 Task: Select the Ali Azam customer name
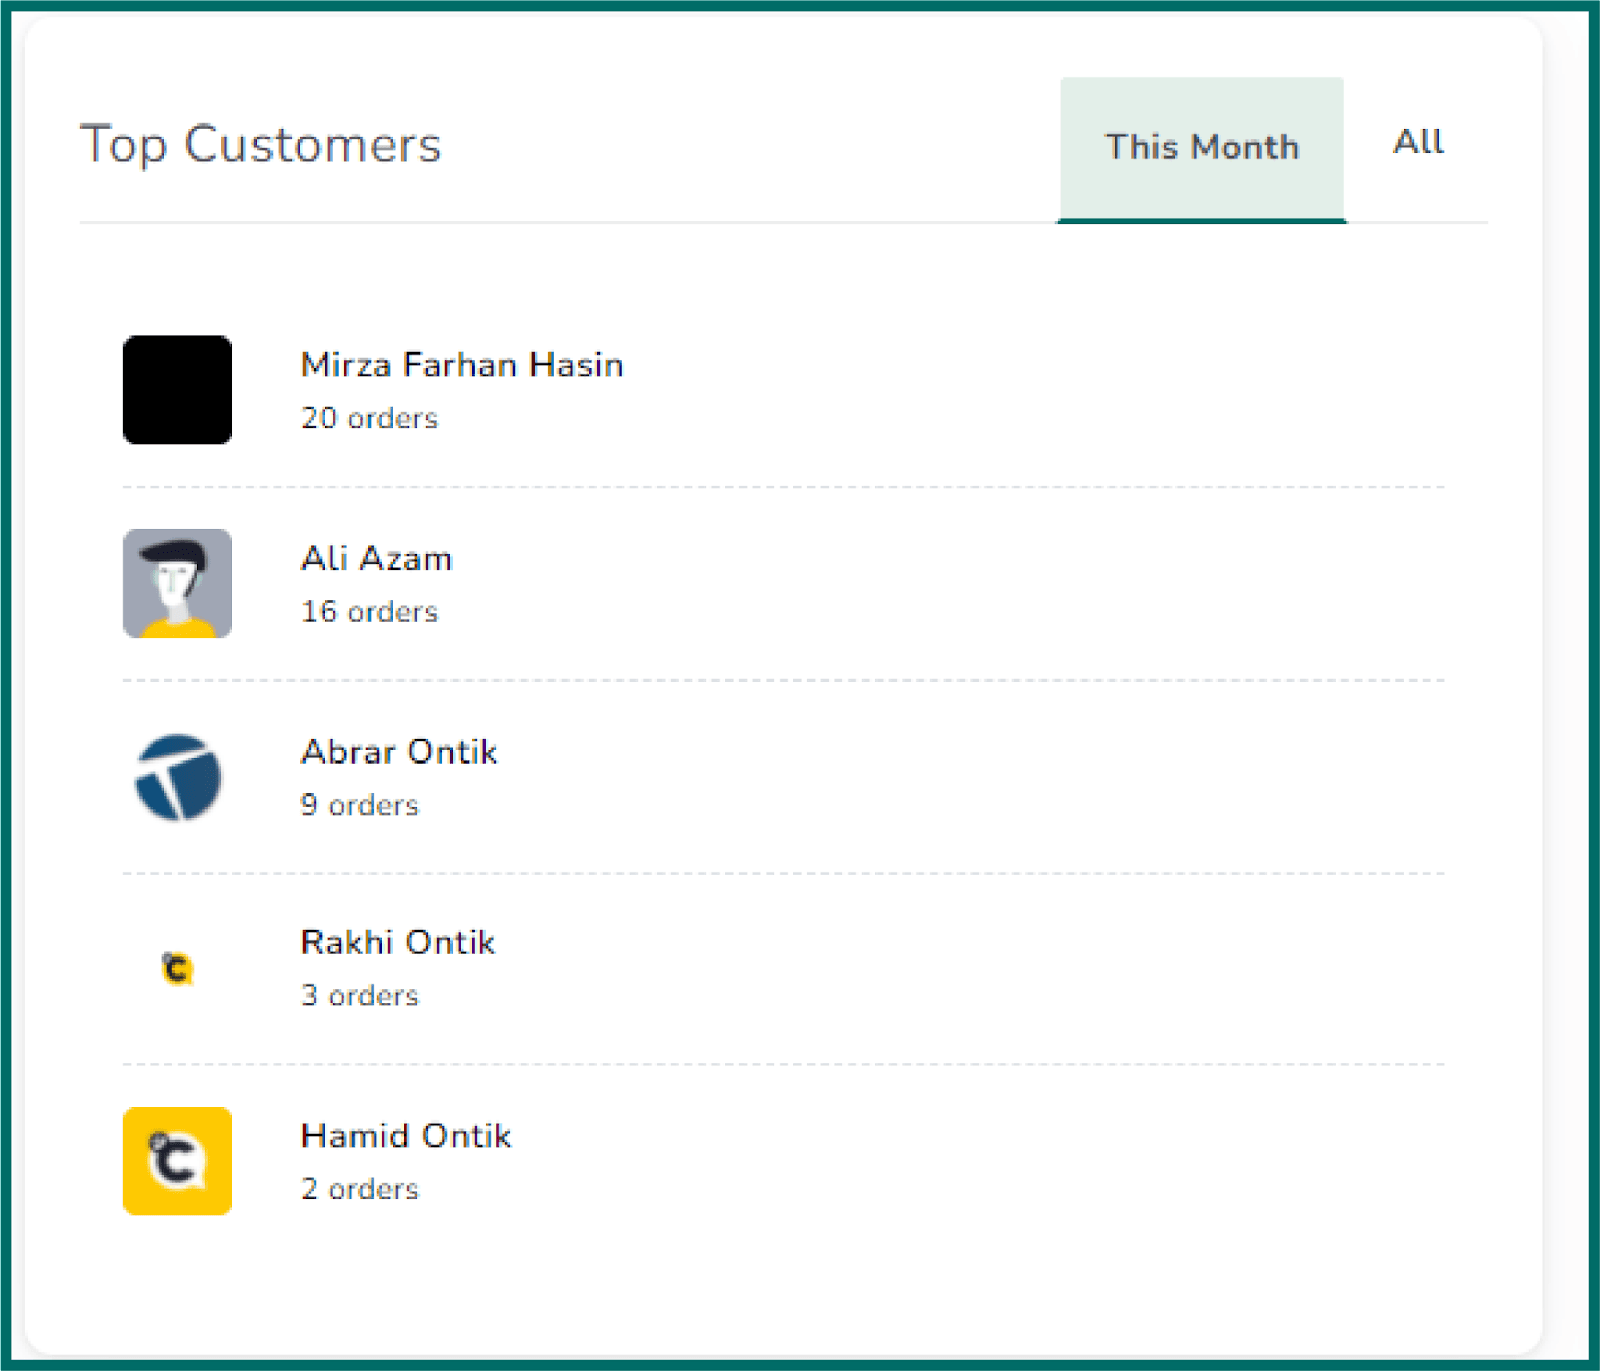376,558
